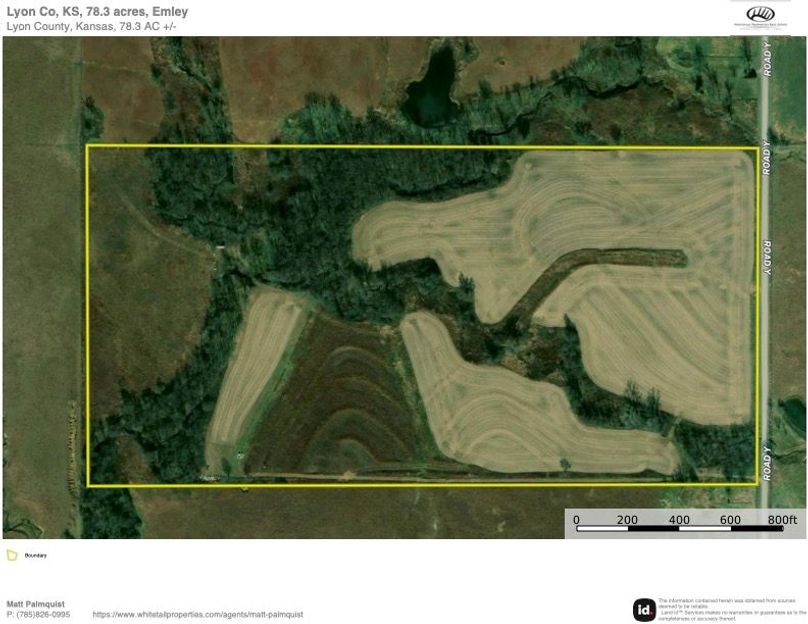This screenshot has height=624, width=808.
Task: Click the Lyon Co, KS map title
Action: [x=96, y=12]
